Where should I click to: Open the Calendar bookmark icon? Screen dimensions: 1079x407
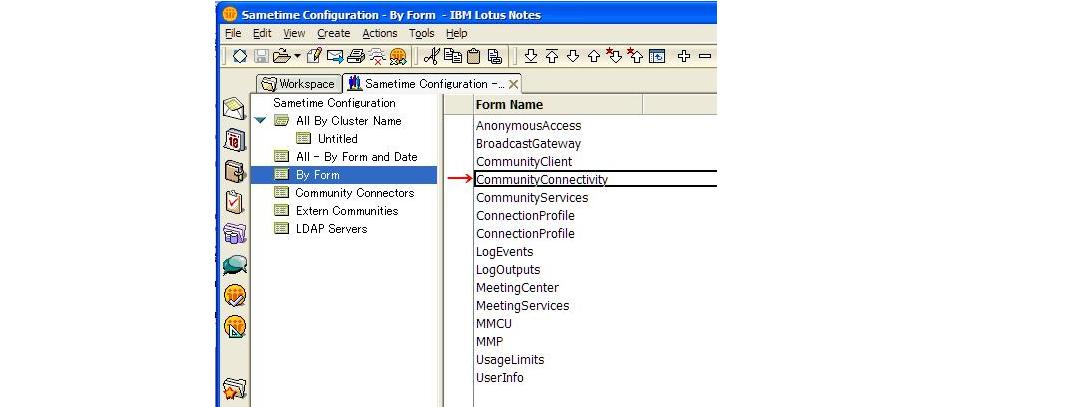(235, 140)
